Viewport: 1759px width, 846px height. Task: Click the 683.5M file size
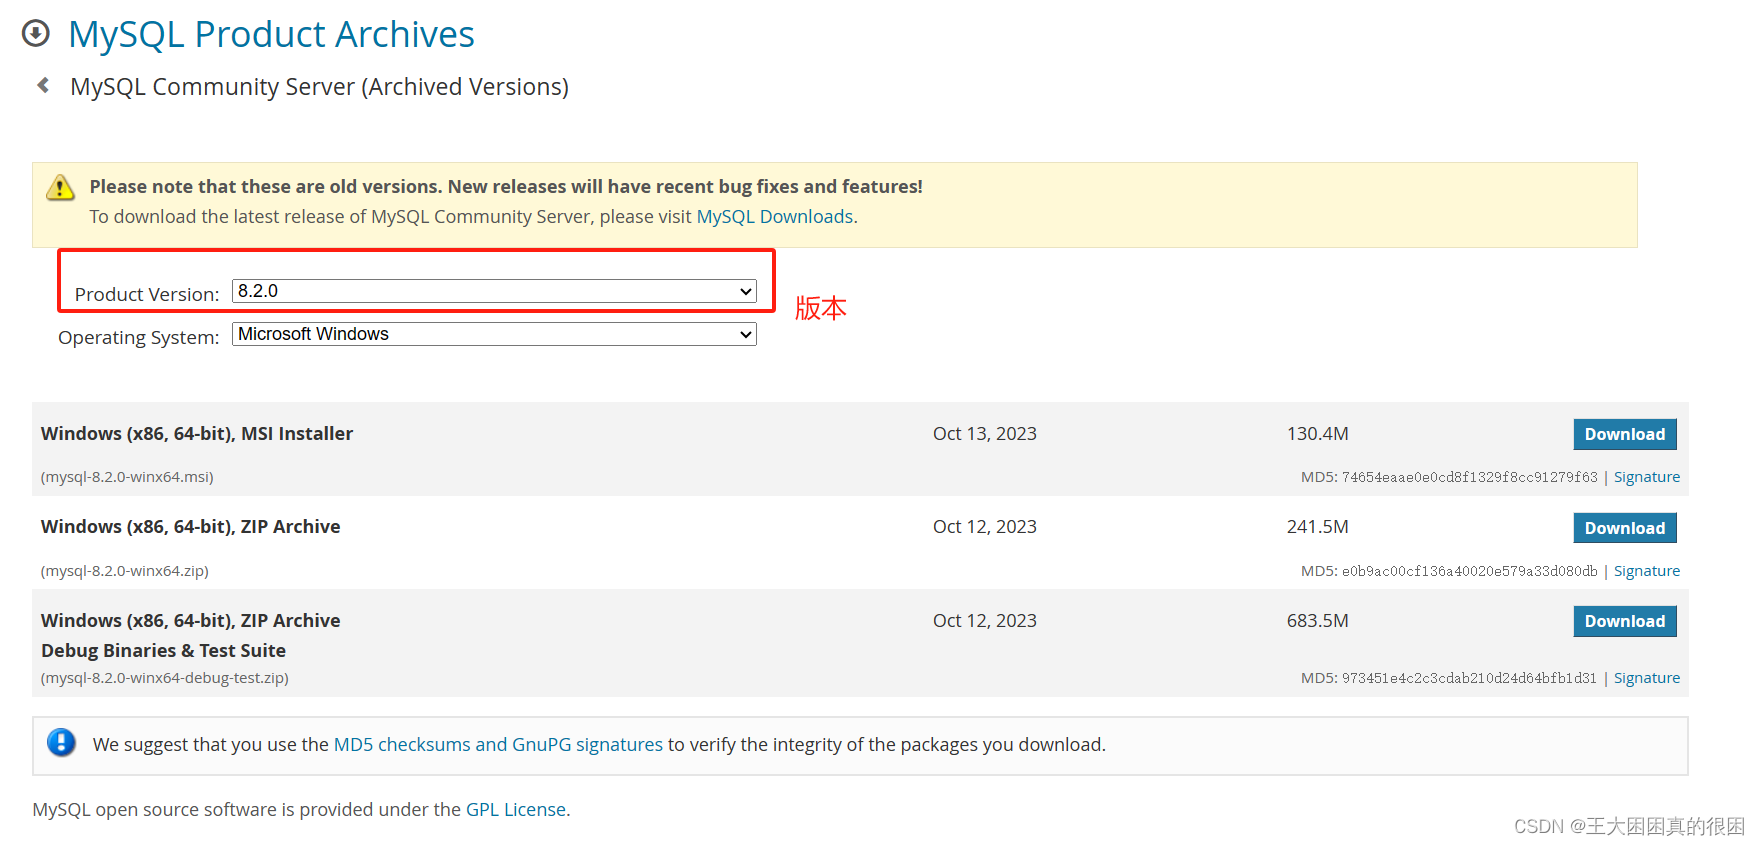tap(1318, 621)
